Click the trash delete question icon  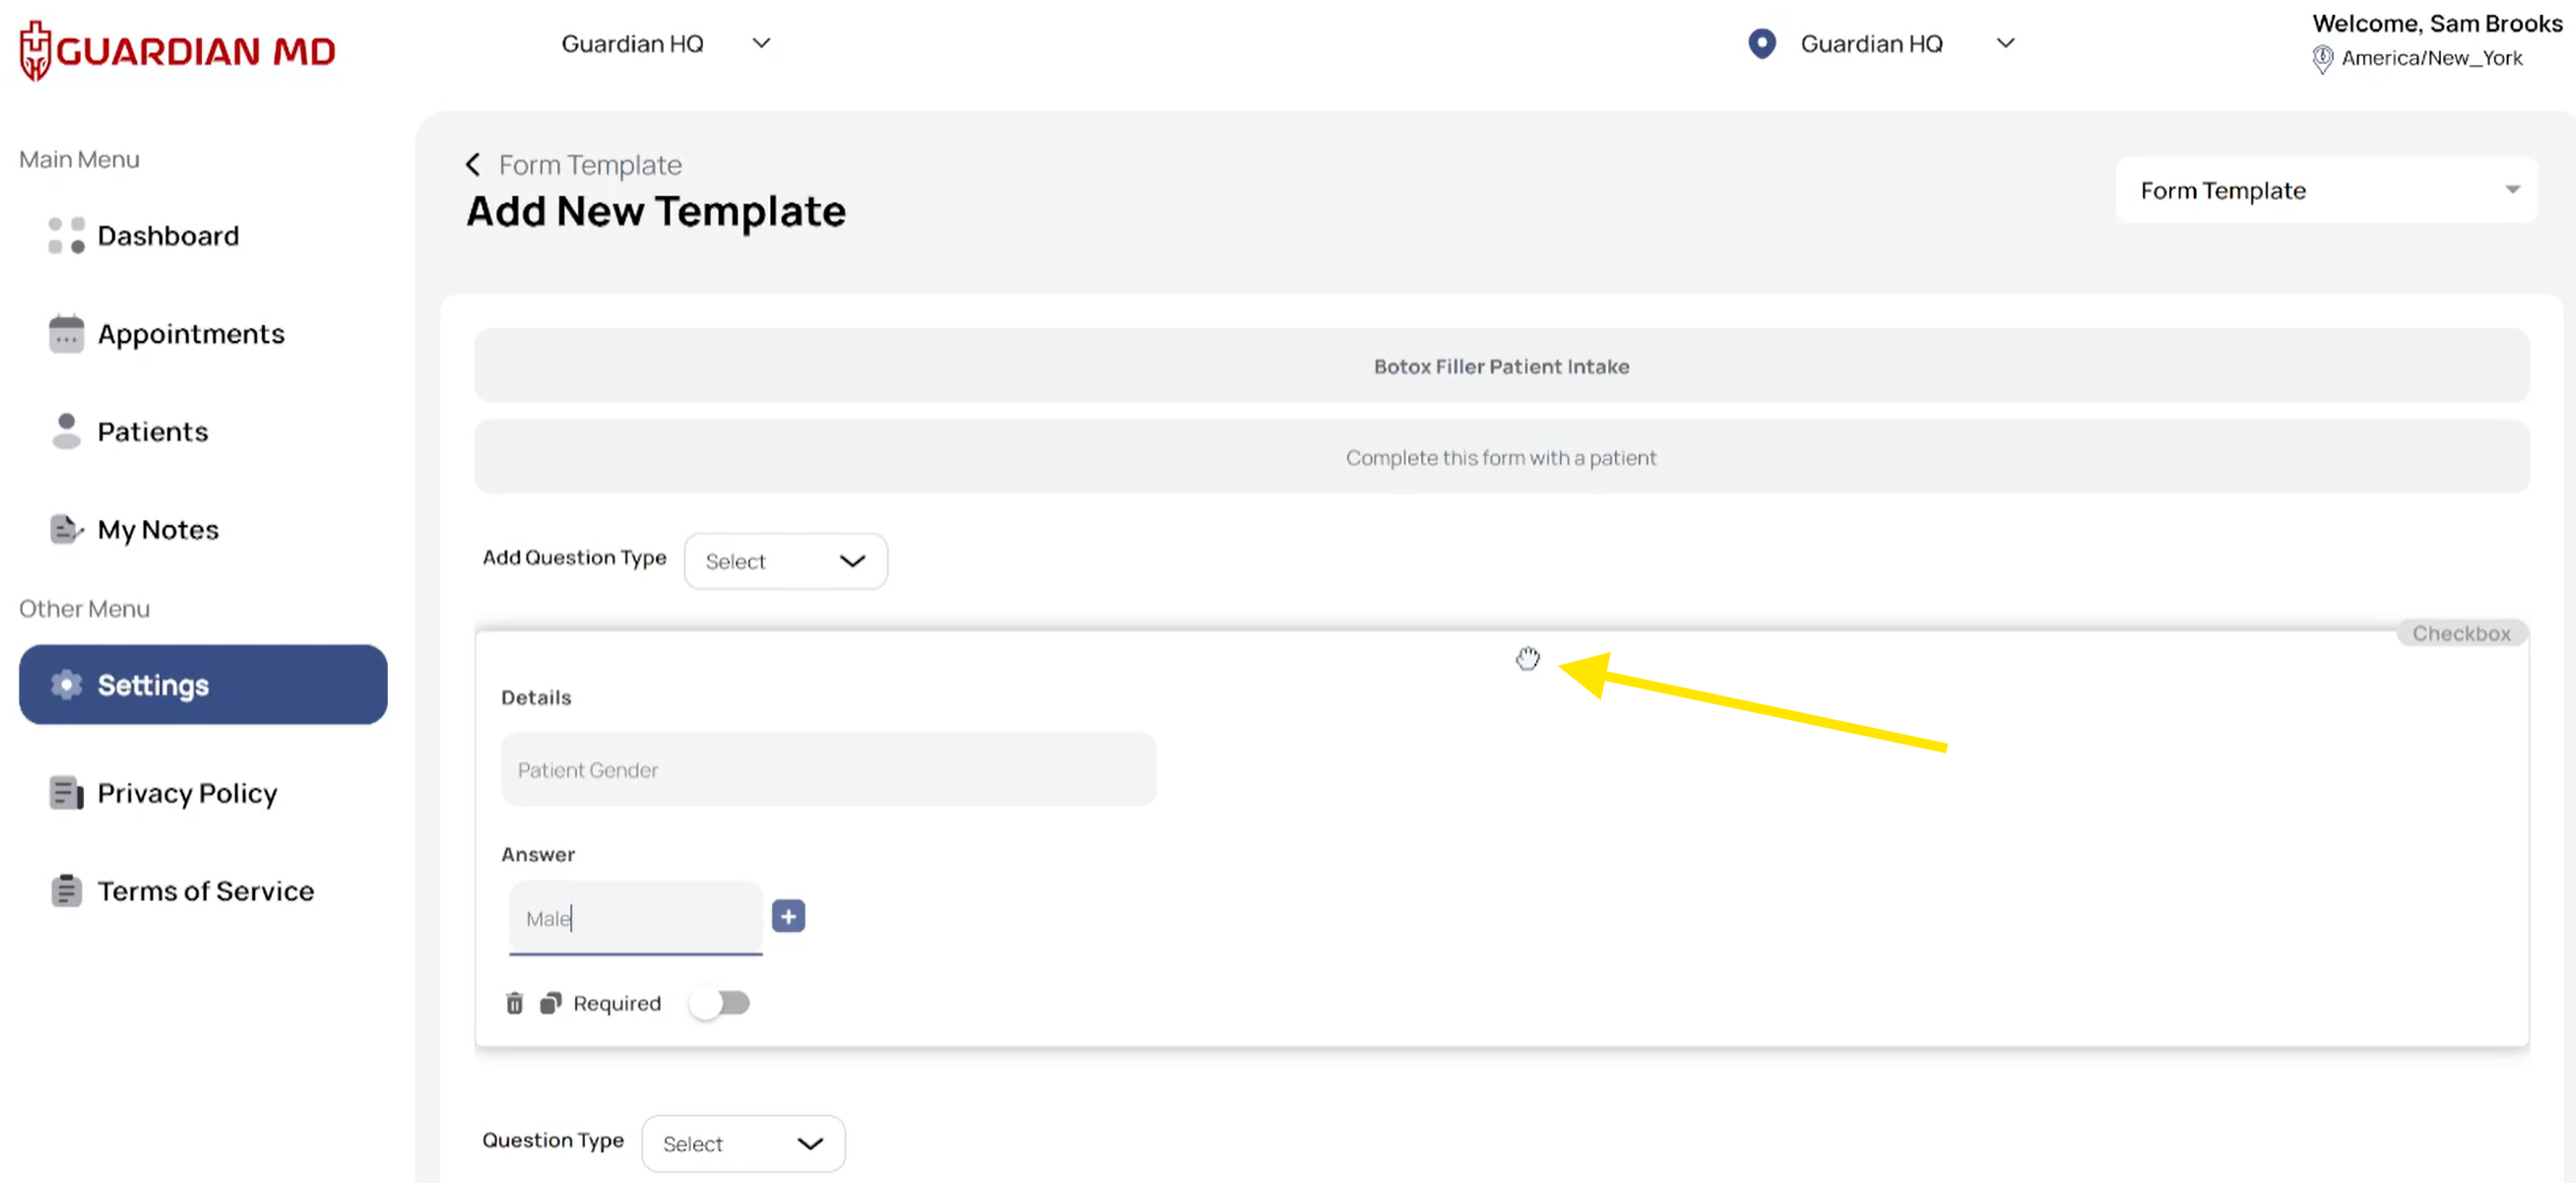(514, 1003)
